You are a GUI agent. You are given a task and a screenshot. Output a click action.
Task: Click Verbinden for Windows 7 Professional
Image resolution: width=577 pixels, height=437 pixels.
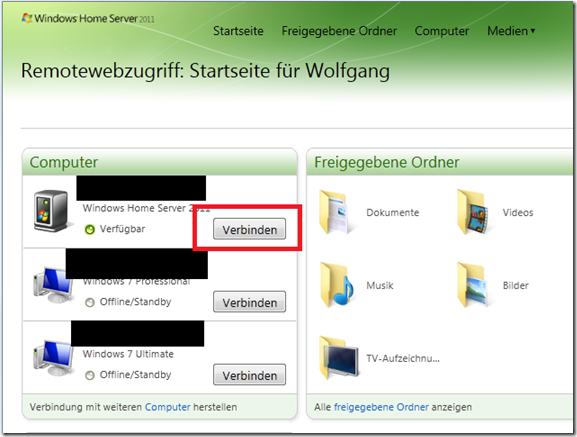pos(249,302)
